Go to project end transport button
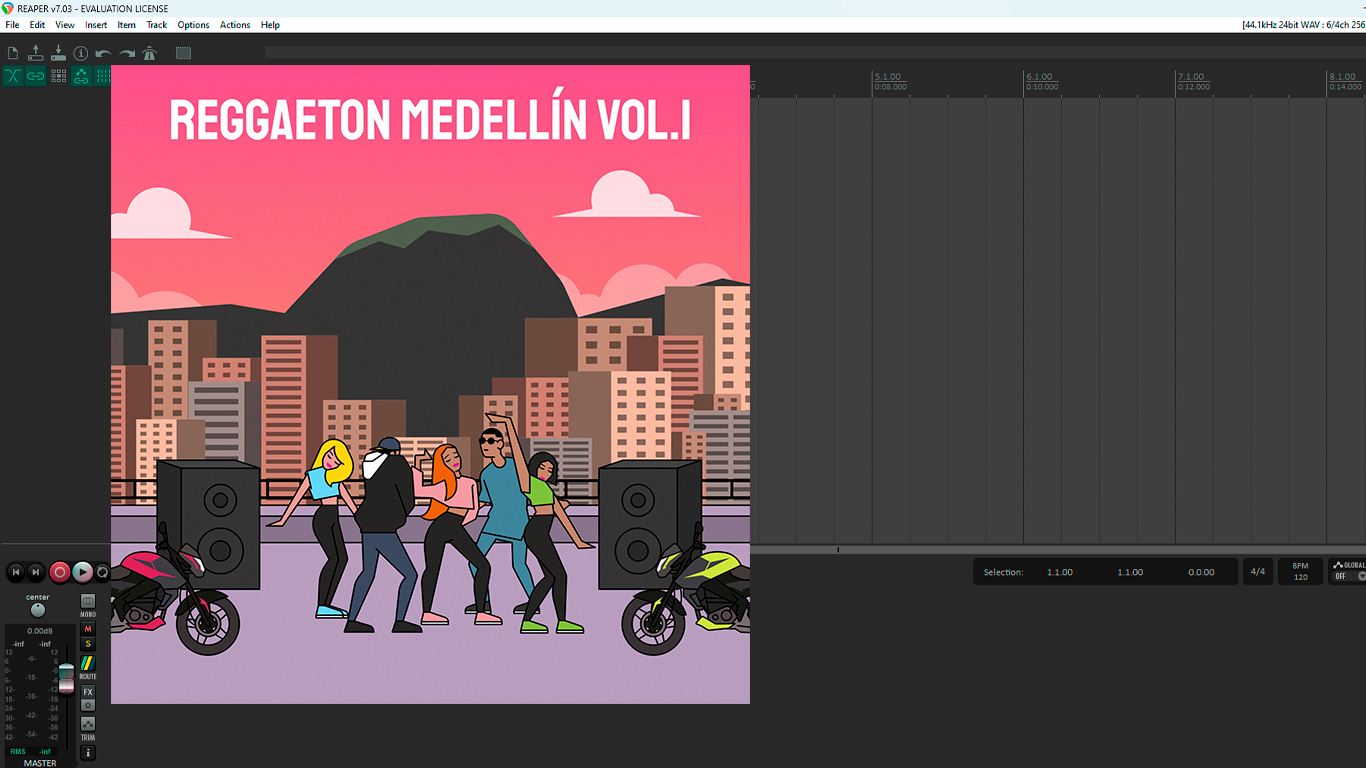Viewport: 1366px width, 768px height. (36, 572)
